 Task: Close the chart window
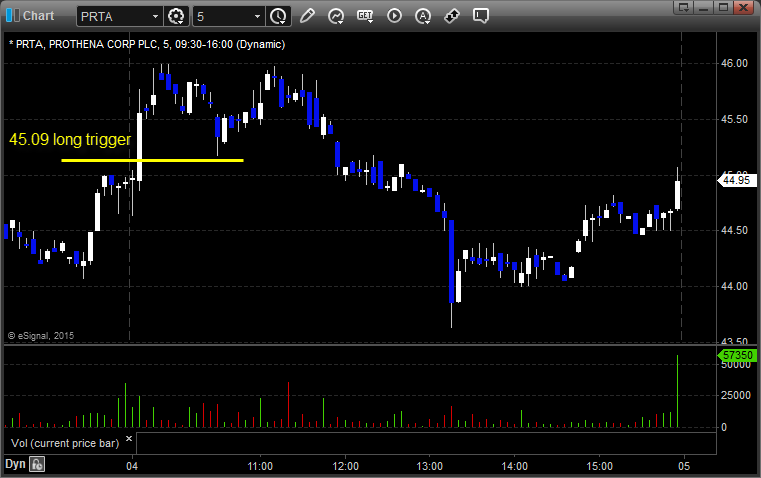pyautogui.click(x=743, y=7)
